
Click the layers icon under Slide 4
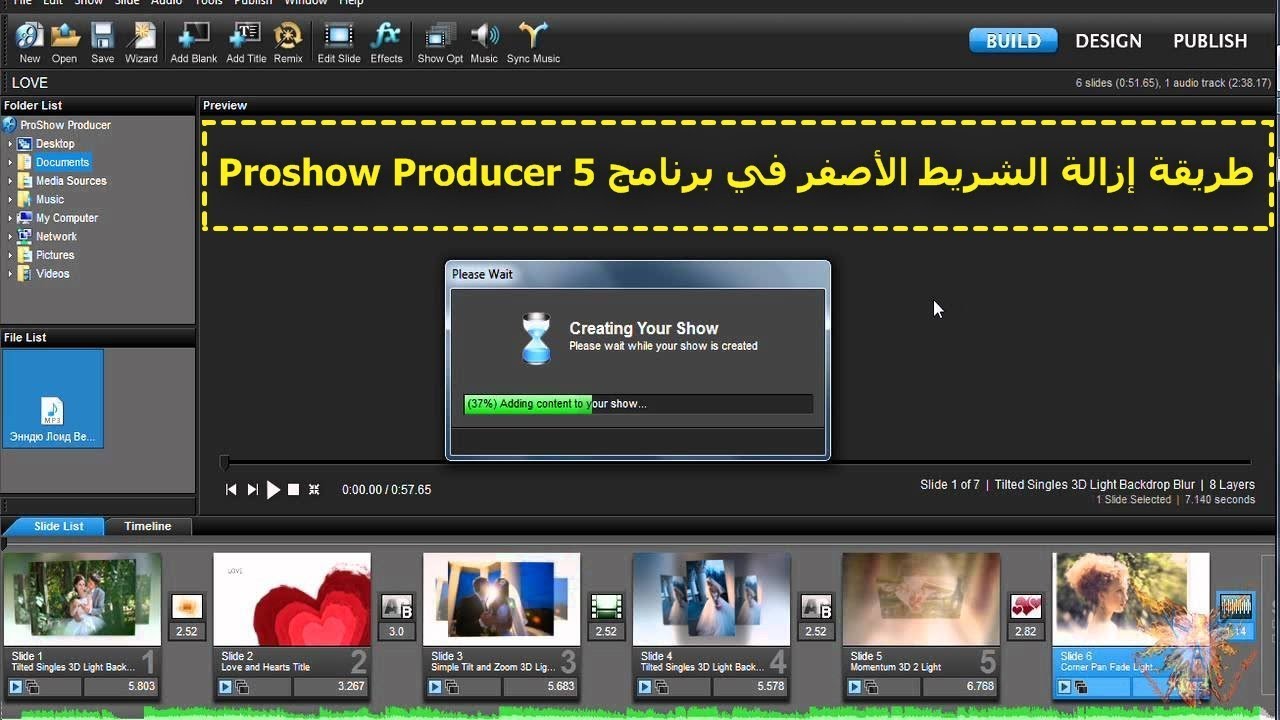(x=662, y=687)
